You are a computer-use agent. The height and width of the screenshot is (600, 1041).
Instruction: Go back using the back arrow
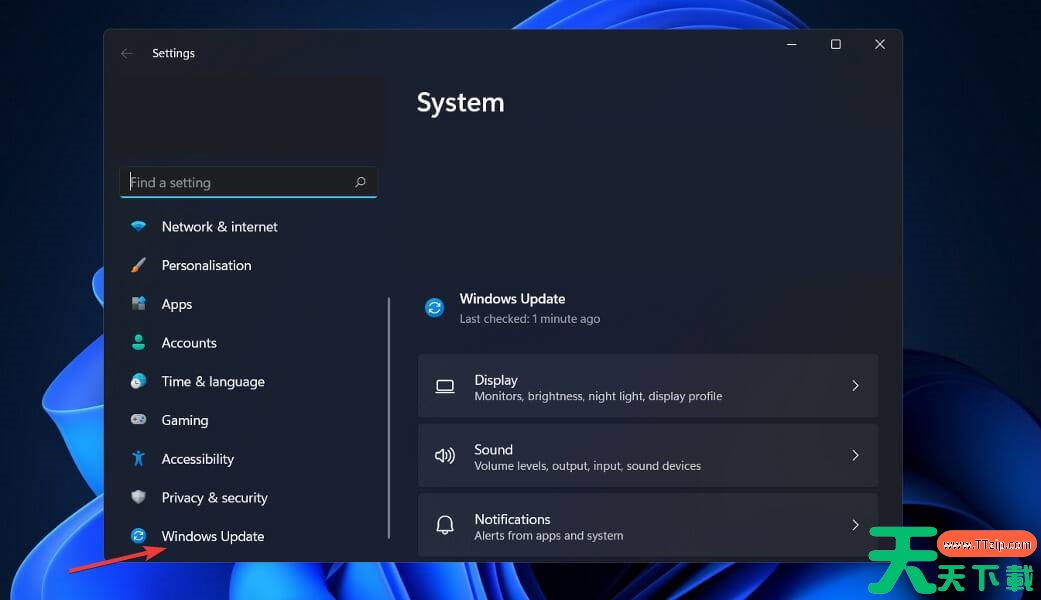pyautogui.click(x=127, y=53)
